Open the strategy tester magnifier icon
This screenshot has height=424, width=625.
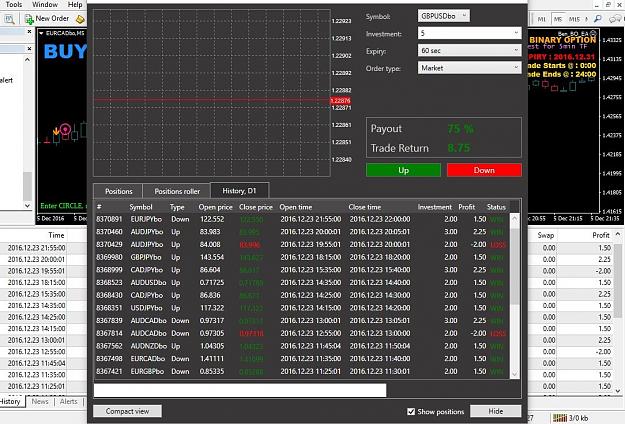click(9, 19)
